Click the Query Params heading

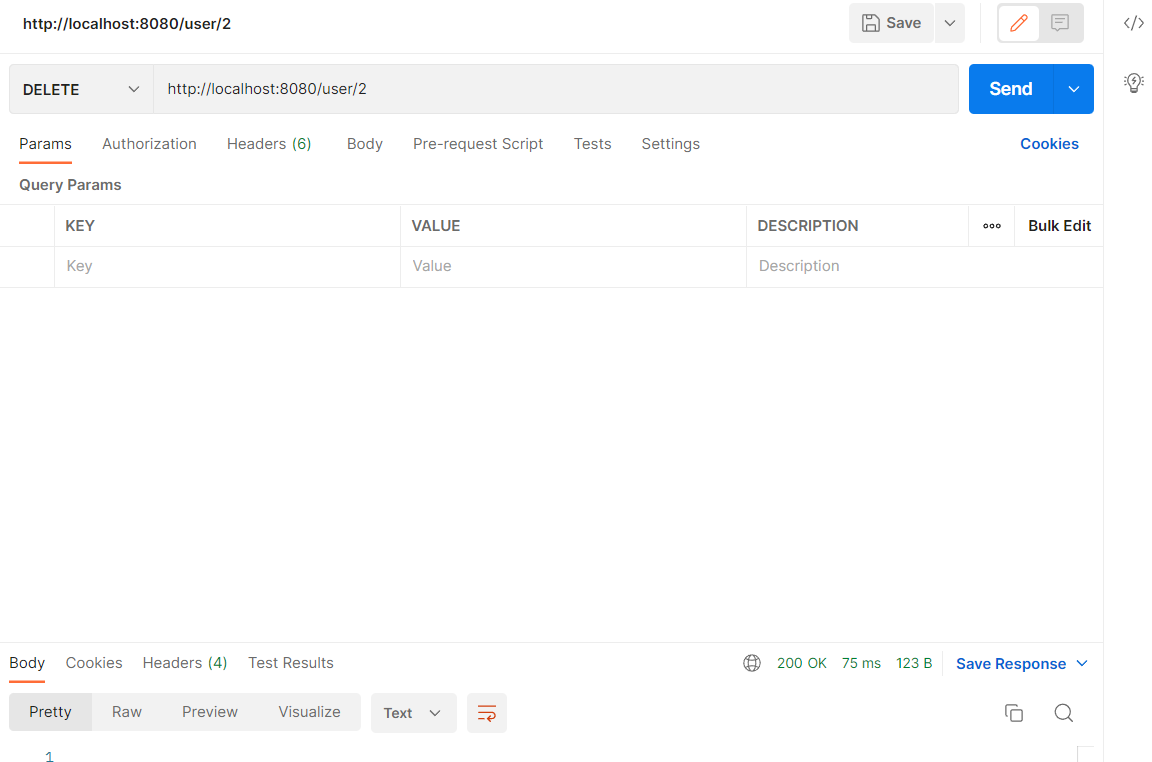pyautogui.click(x=70, y=185)
